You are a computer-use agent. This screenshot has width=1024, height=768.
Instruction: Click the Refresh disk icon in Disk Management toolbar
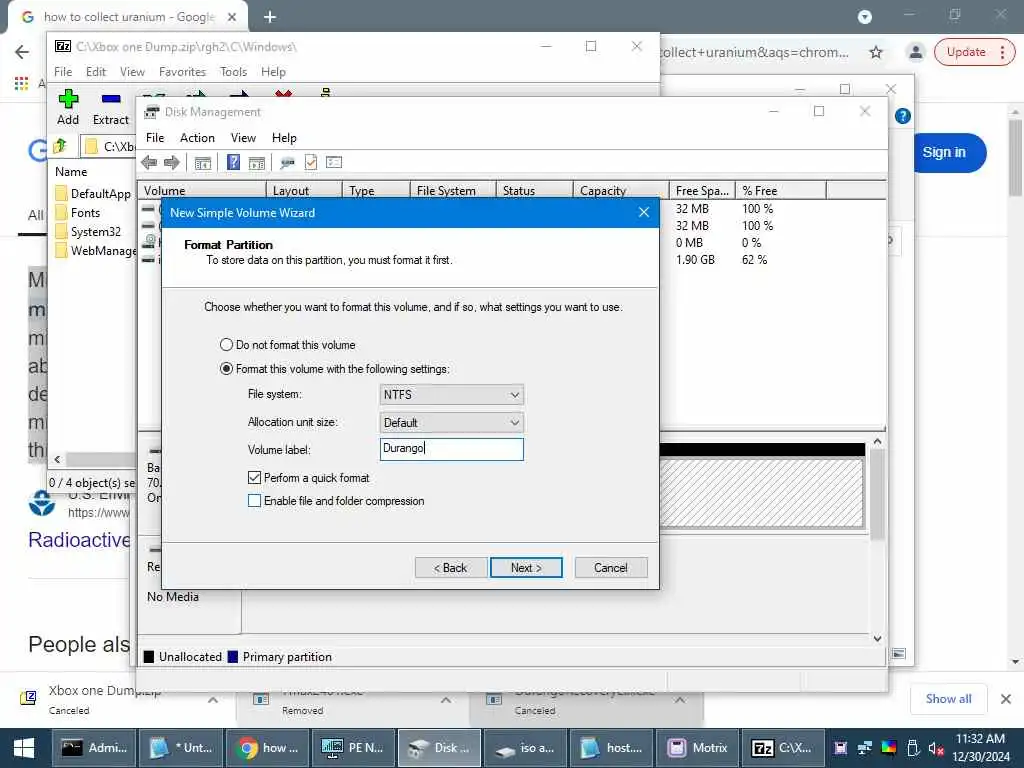(x=287, y=163)
